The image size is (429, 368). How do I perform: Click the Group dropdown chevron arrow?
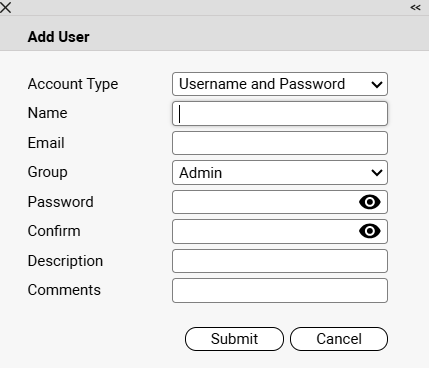coord(377,173)
